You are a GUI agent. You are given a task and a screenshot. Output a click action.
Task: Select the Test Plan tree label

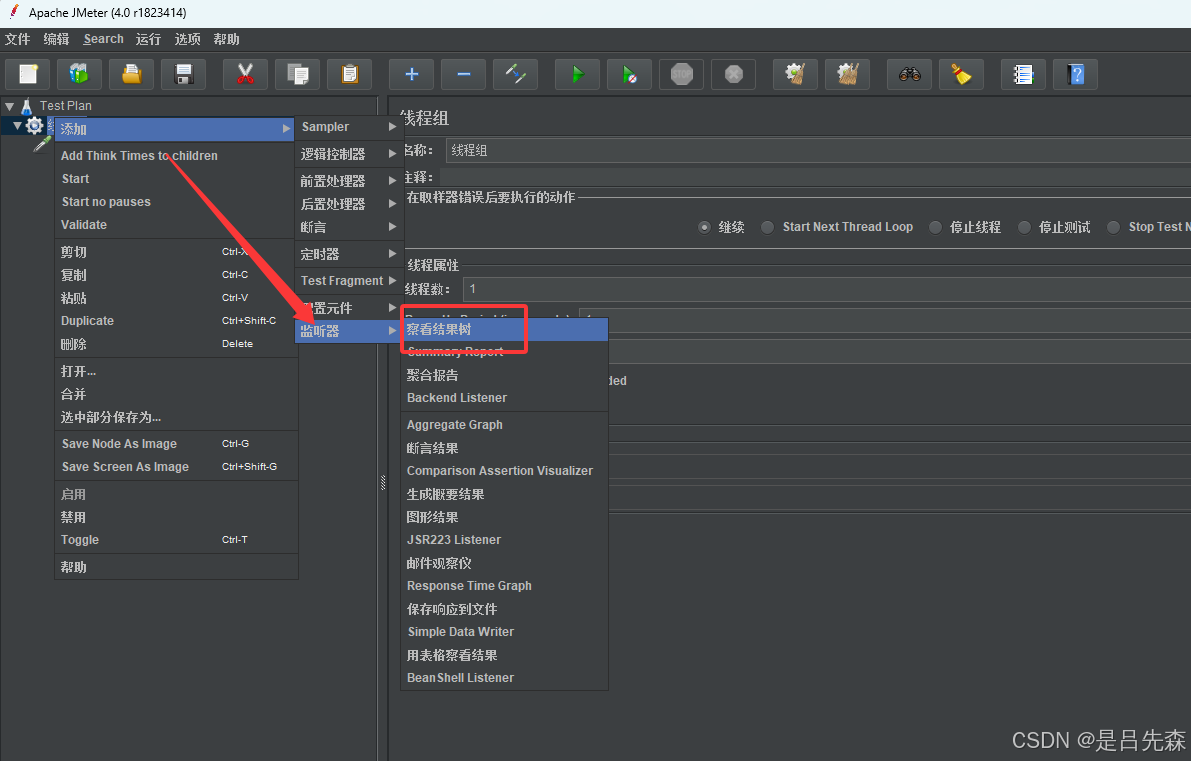click(65, 106)
